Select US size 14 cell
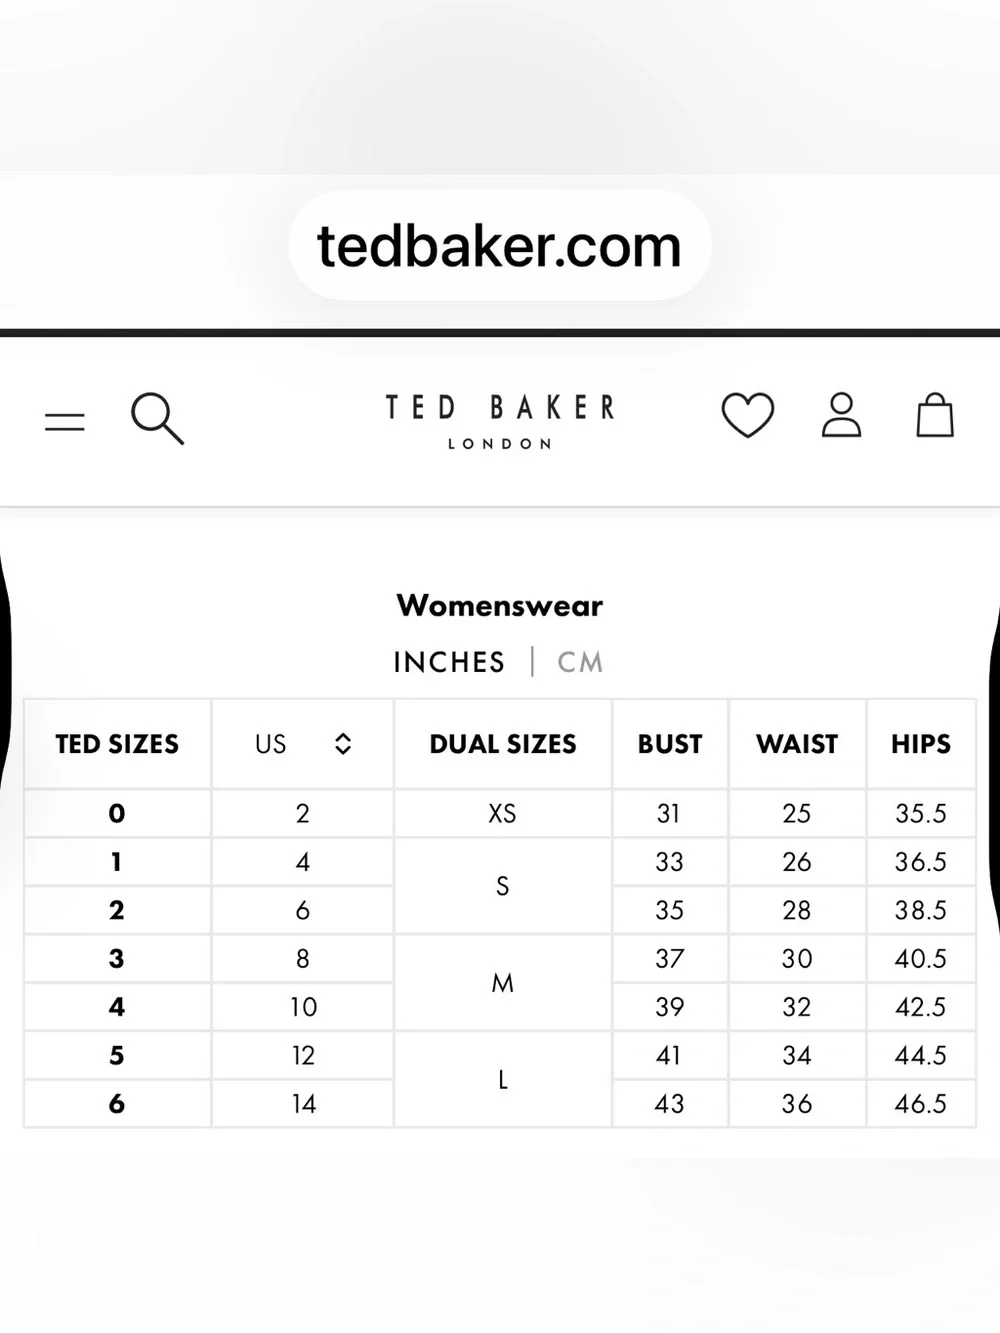This screenshot has width=1000, height=1333. pyautogui.click(x=303, y=1104)
